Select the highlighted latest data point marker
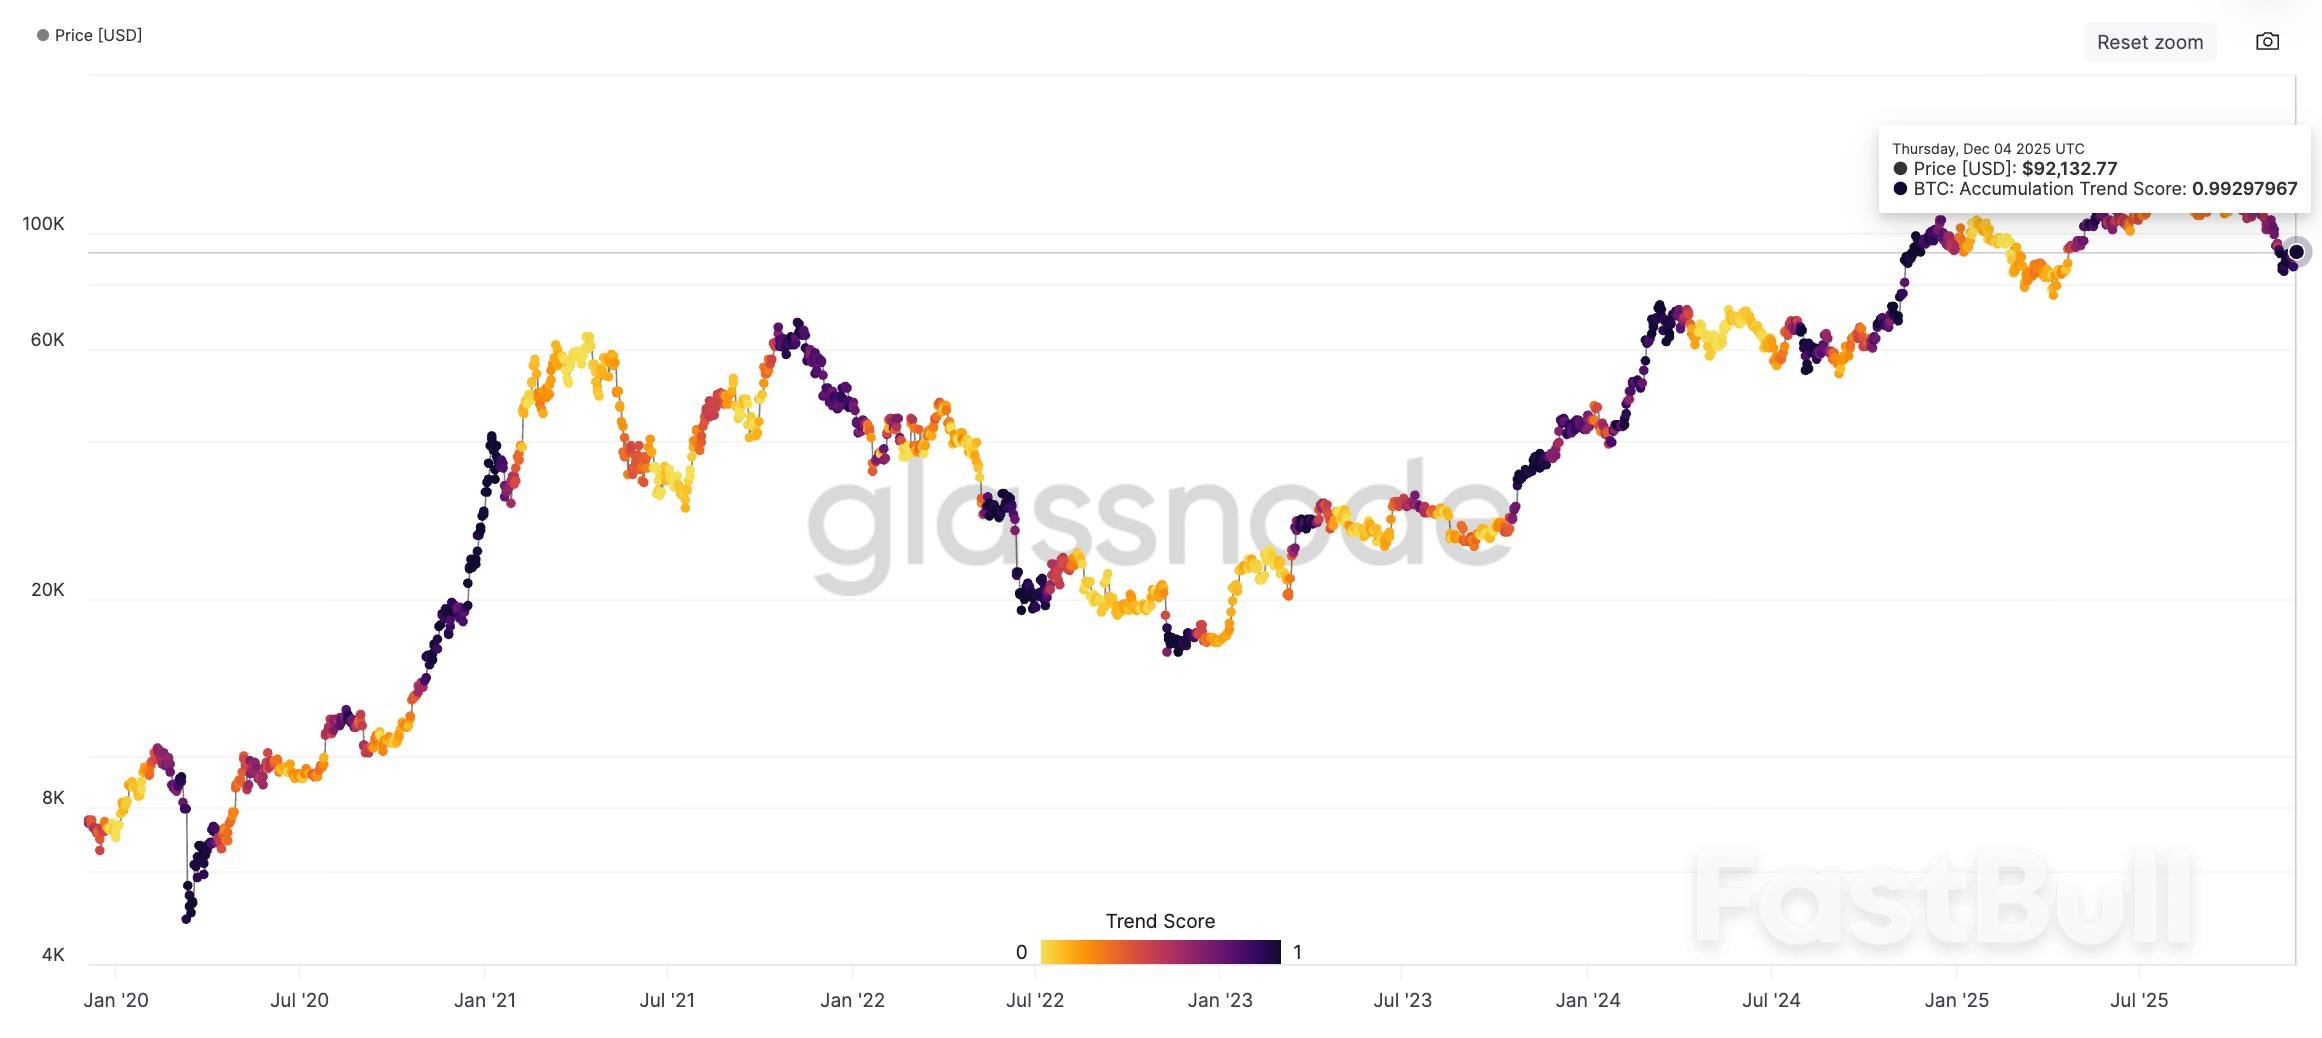The image size is (2322, 1038). [x=2297, y=251]
